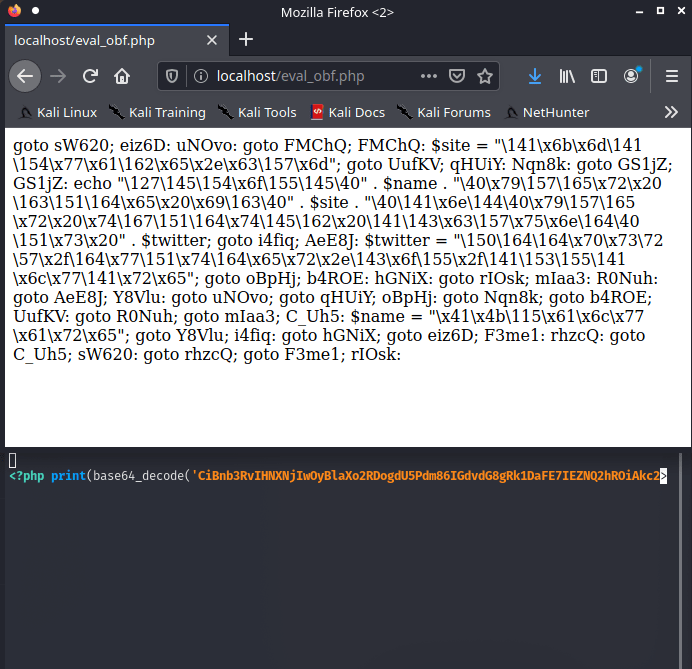Toggle the sidebar view
Viewport: 692px width, 669px height.
pyautogui.click(x=599, y=76)
